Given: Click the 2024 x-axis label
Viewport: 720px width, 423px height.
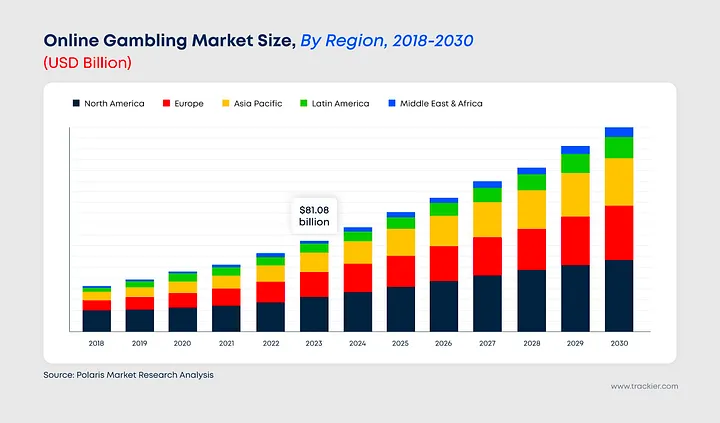Looking at the screenshot, I should coord(358,343).
